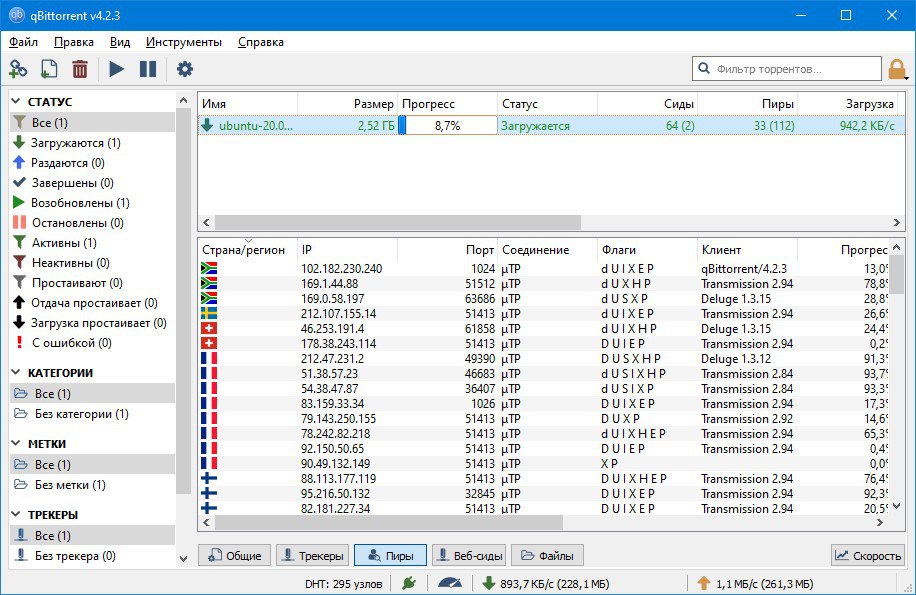Select the Загружаются (1) status filter
The image size is (916, 595).
(92, 142)
